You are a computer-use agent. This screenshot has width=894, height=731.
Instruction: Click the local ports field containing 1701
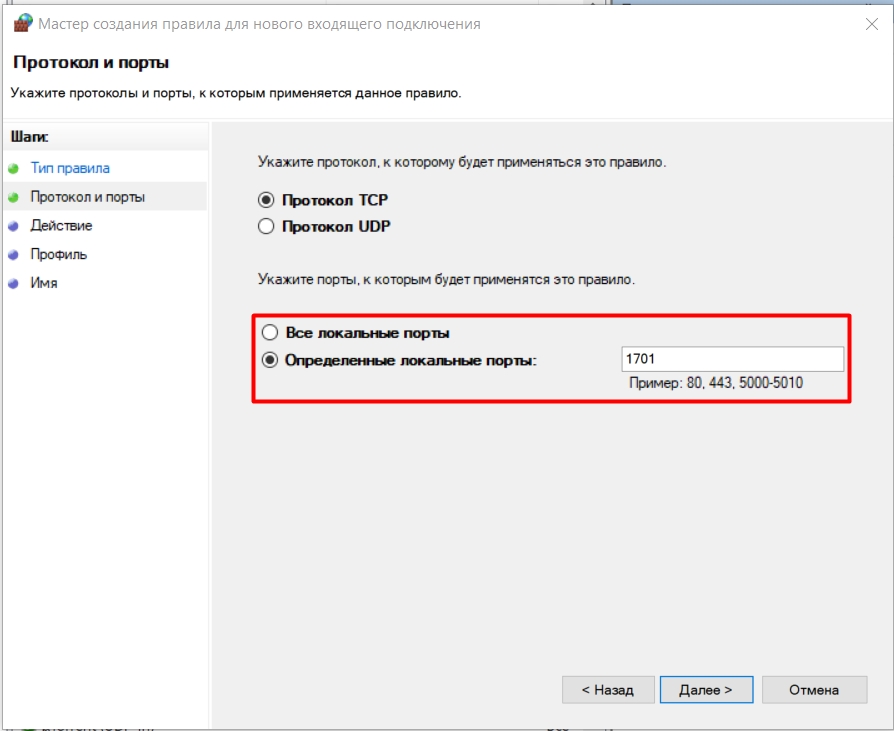pyautogui.click(x=732, y=359)
